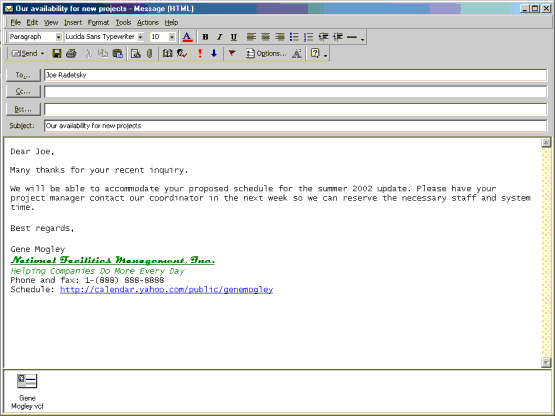Open the Insert menu

click(x=73, y=23)
